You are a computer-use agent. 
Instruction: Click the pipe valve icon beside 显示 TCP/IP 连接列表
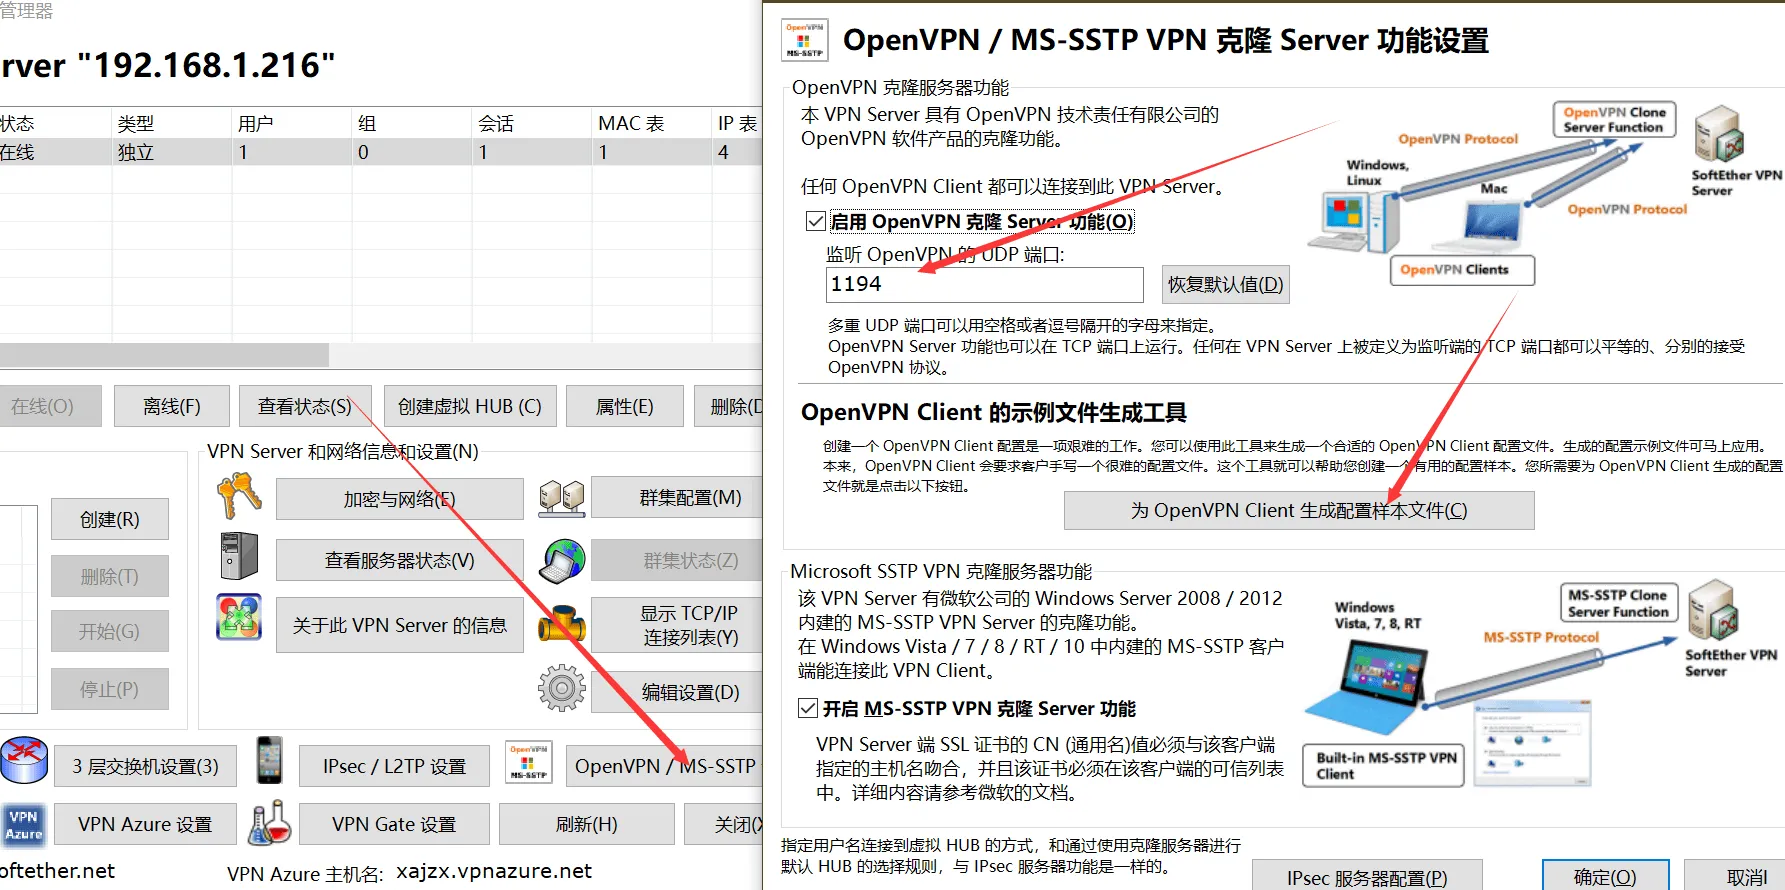tap(562, 624)
